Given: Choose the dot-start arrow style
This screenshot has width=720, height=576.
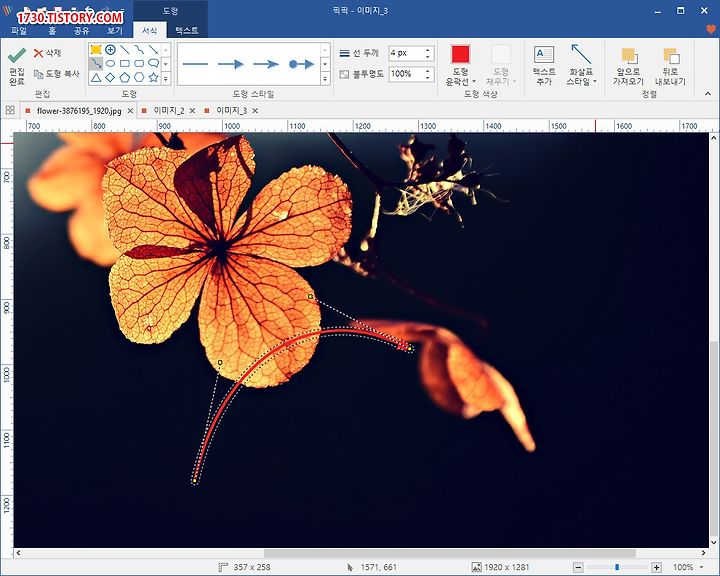Looking at the screenshot, I should coord(302,64).
